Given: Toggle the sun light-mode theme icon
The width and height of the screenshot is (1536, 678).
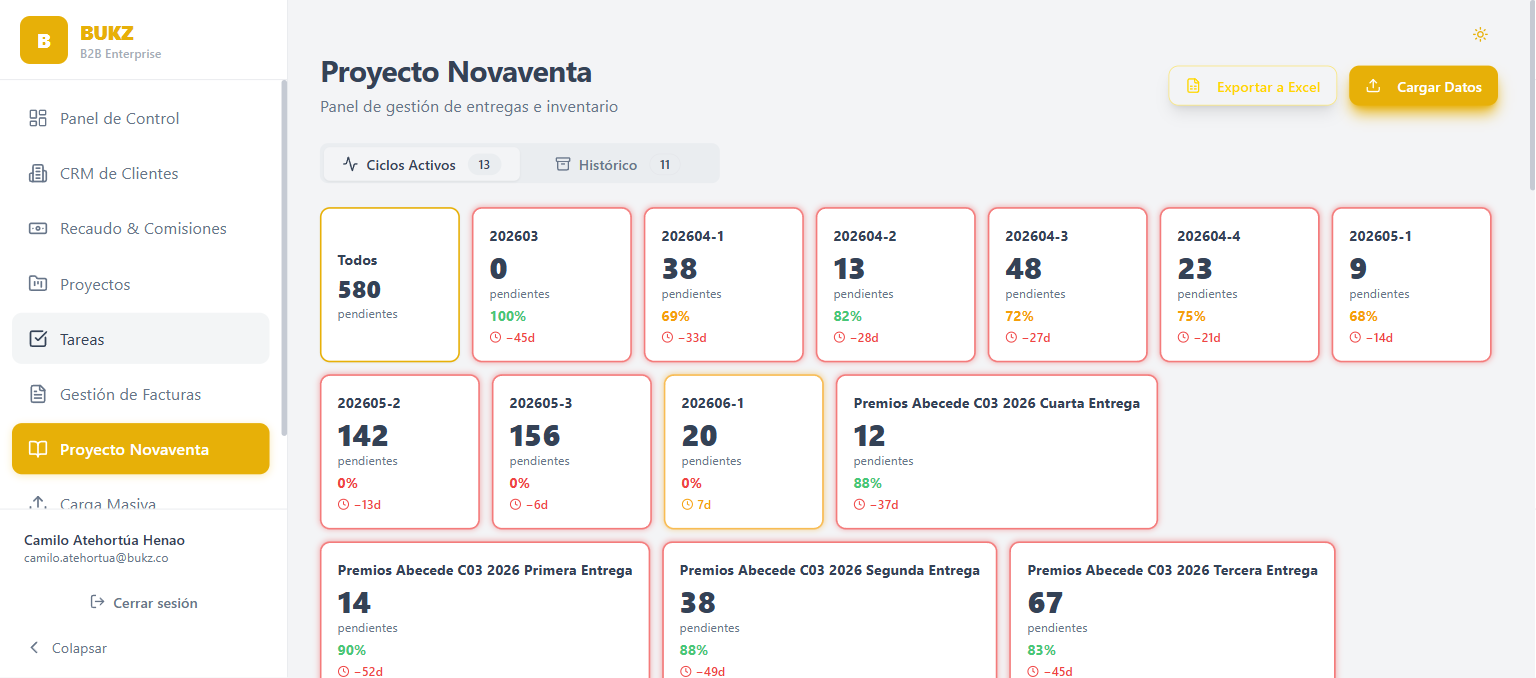Looking at the screenshot, I should click(x=1480, y=34).
